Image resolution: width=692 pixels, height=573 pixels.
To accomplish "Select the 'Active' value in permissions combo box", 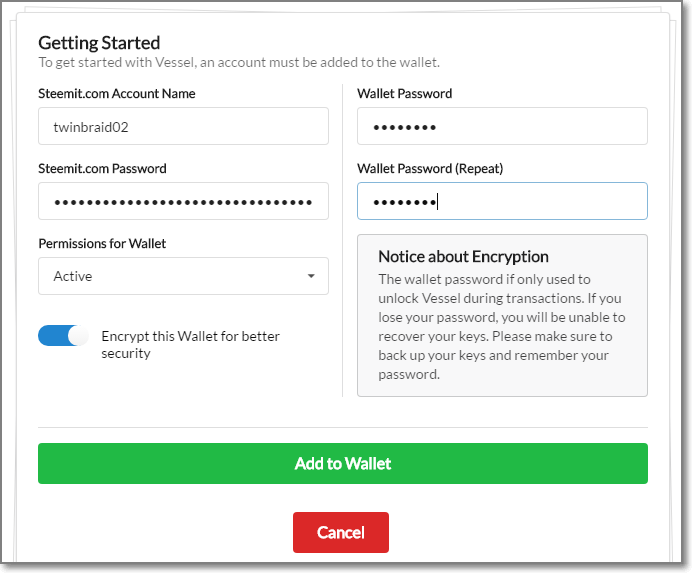I will (x=73, y=276).
